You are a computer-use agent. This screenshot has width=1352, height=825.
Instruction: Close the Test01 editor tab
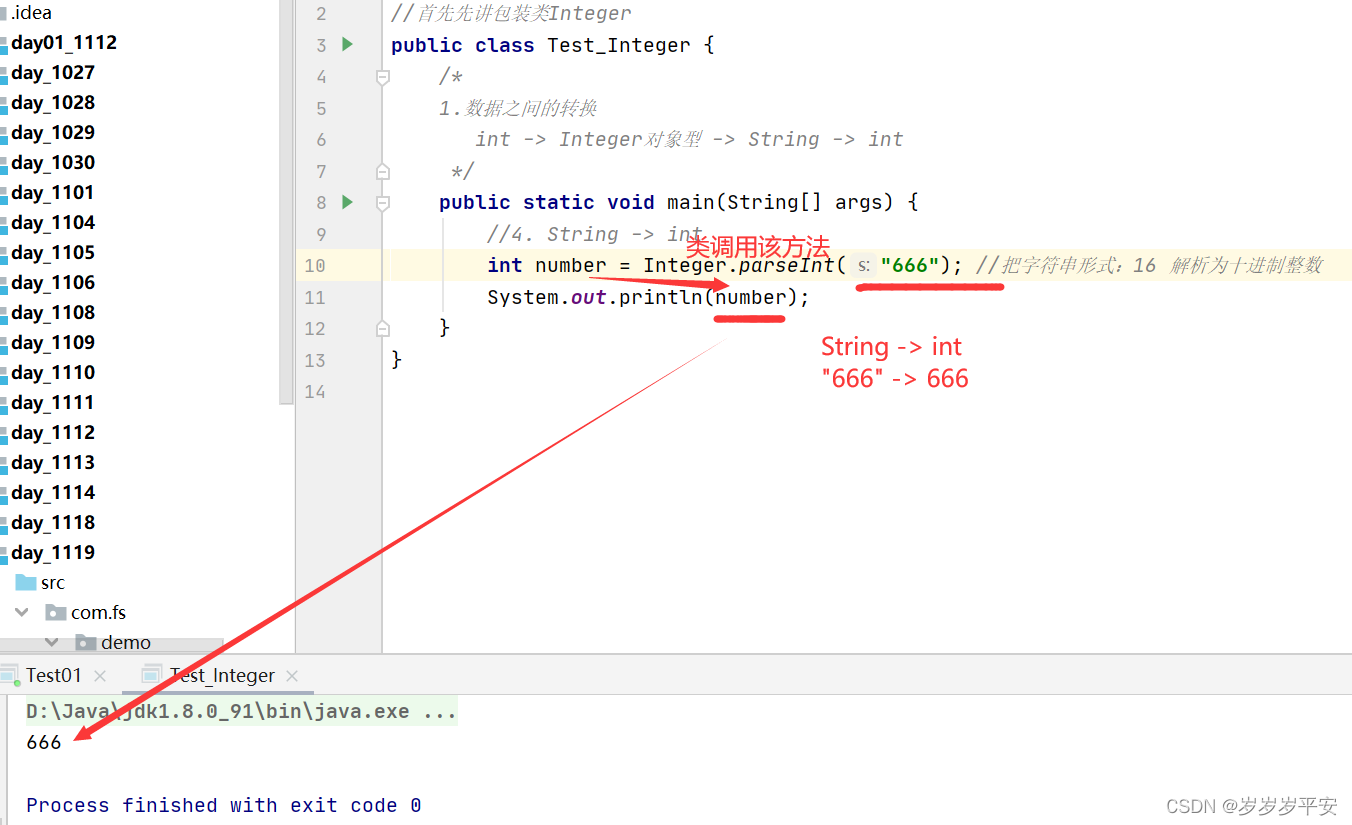(99, 675)
